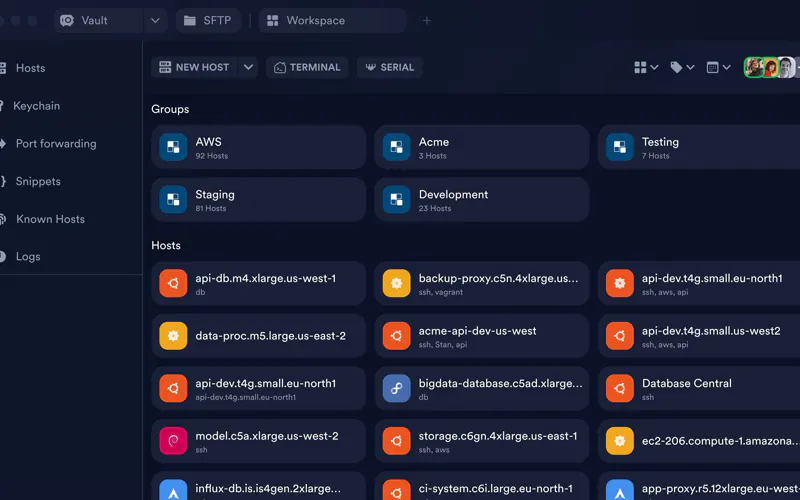This screenshot has height=500, width=800.
Task: Open the AWS group card
Action: pyautogui.click(x=259, y=147)
